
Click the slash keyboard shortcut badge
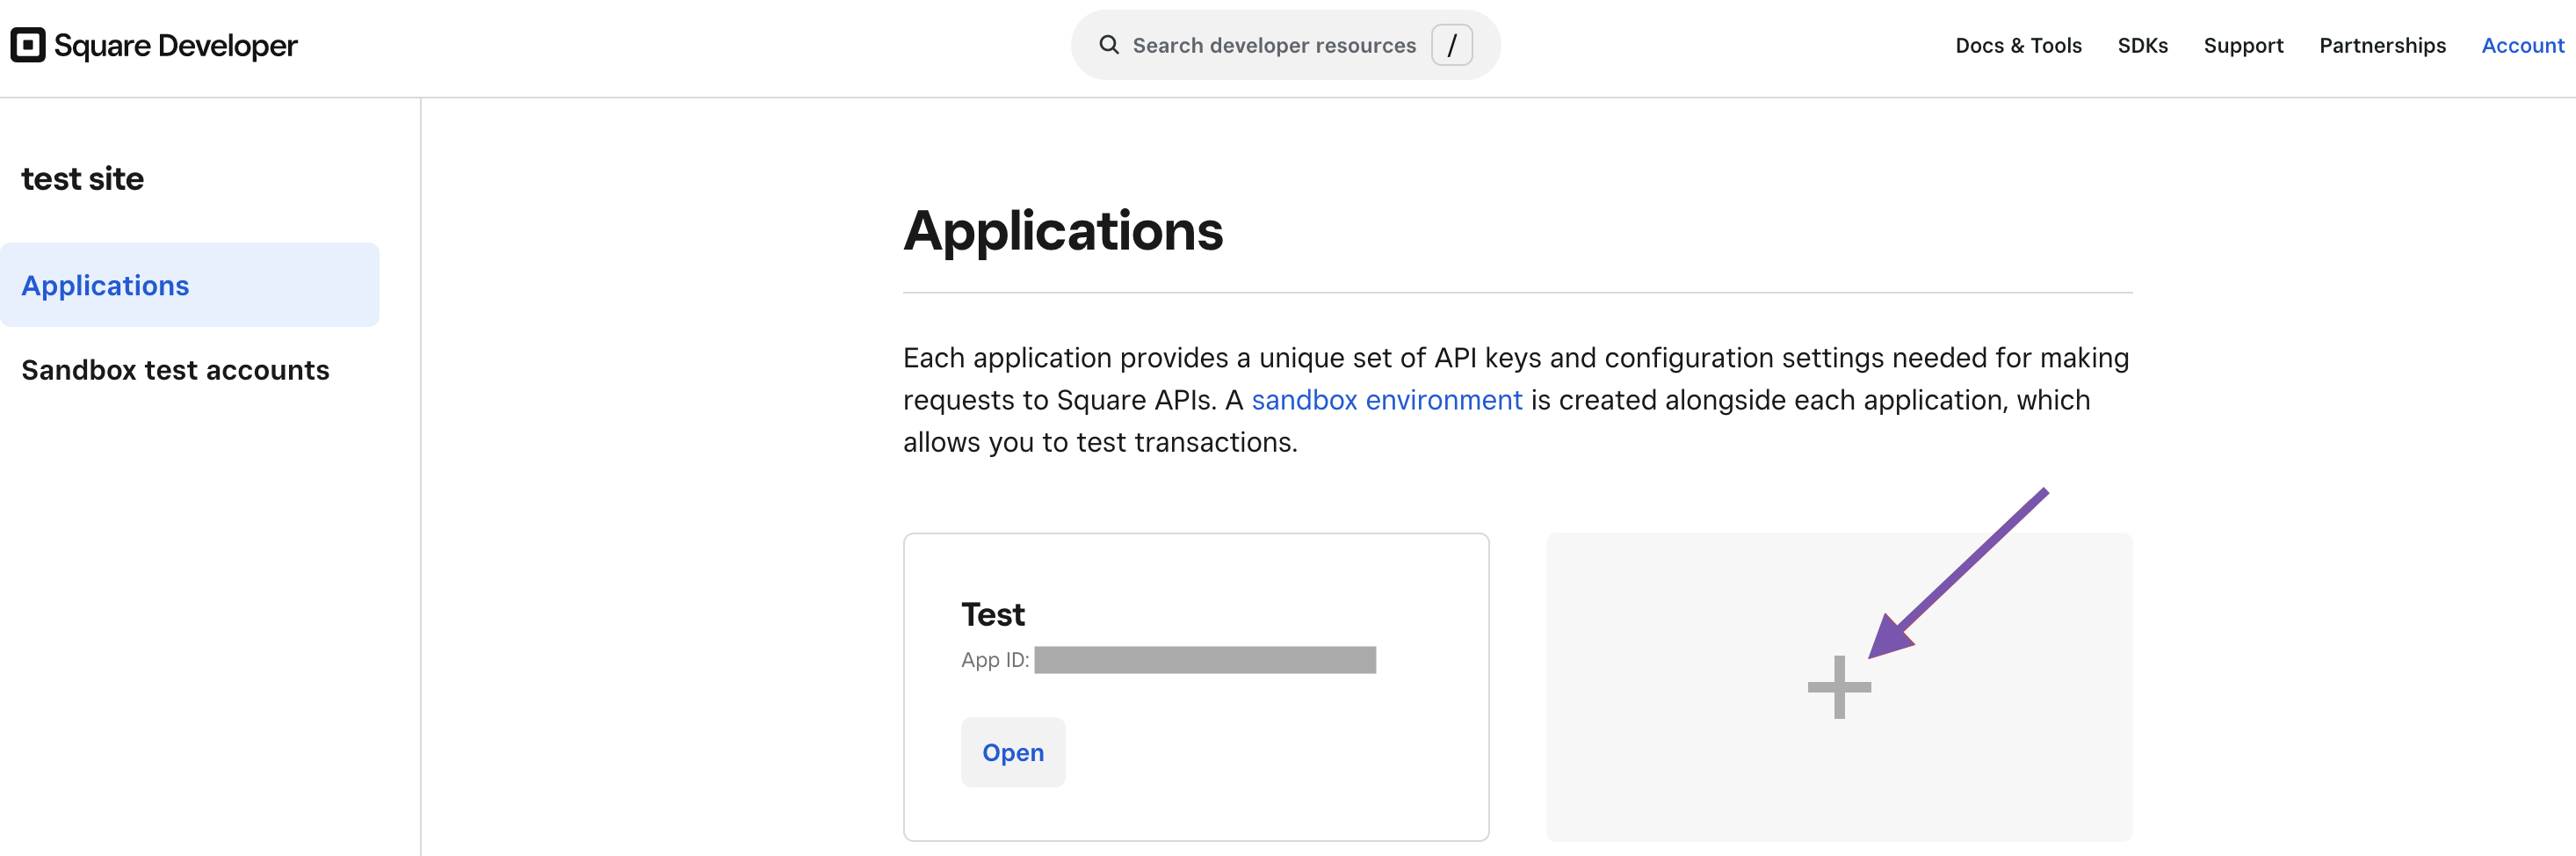tap(1453, 44)
